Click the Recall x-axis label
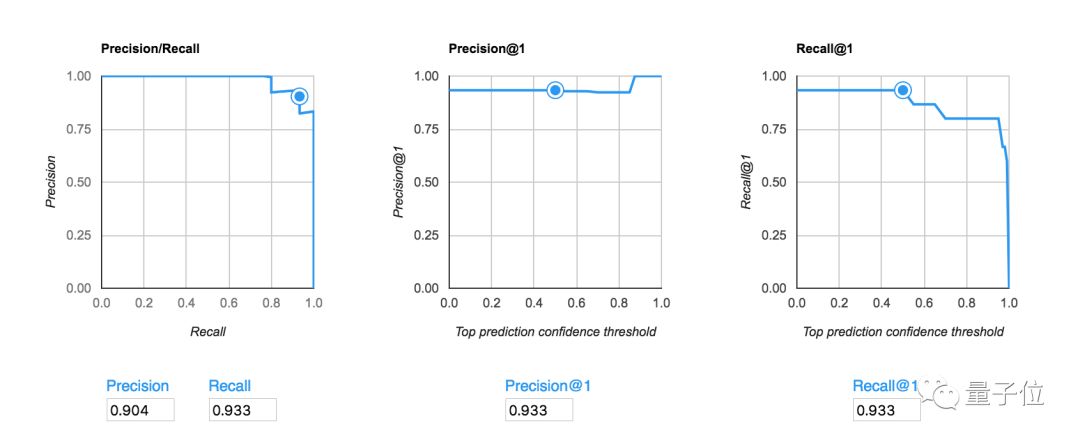 (208, 331)
